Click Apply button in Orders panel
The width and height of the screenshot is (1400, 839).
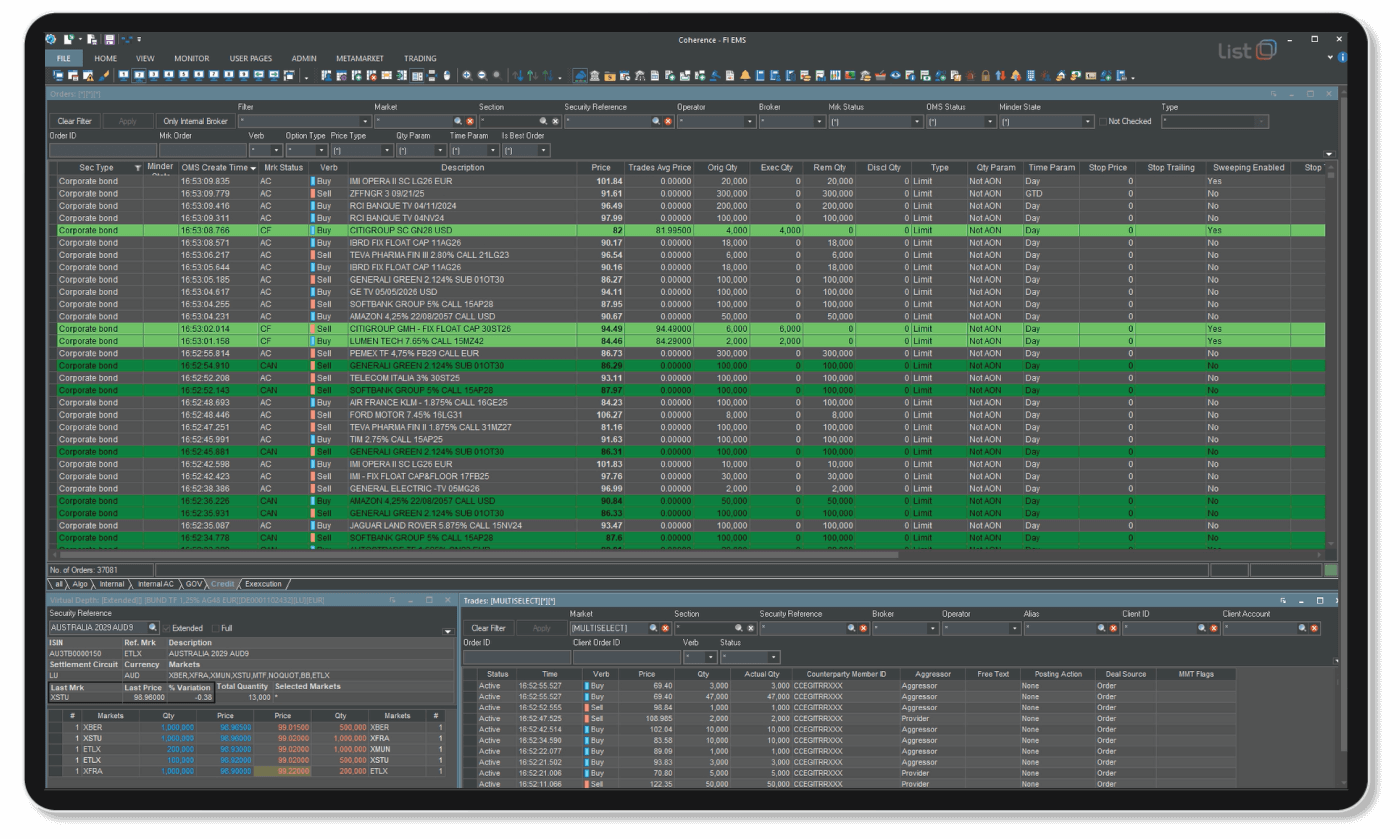point(127,121)
